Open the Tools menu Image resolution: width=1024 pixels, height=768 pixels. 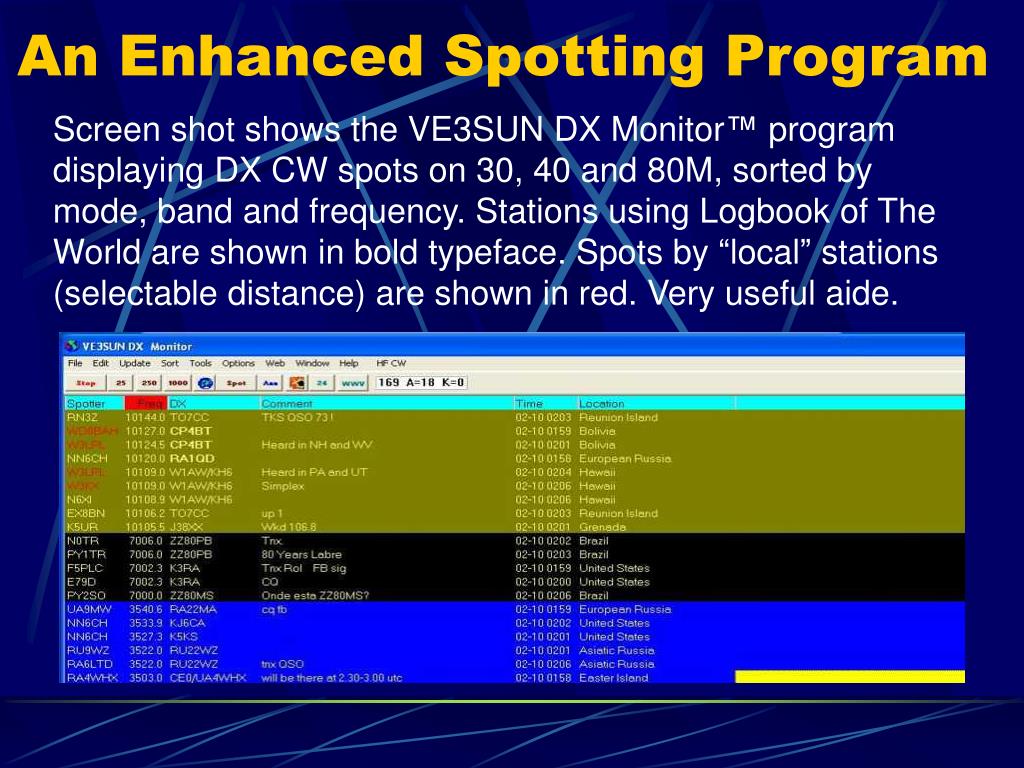(x=200, y=363)
